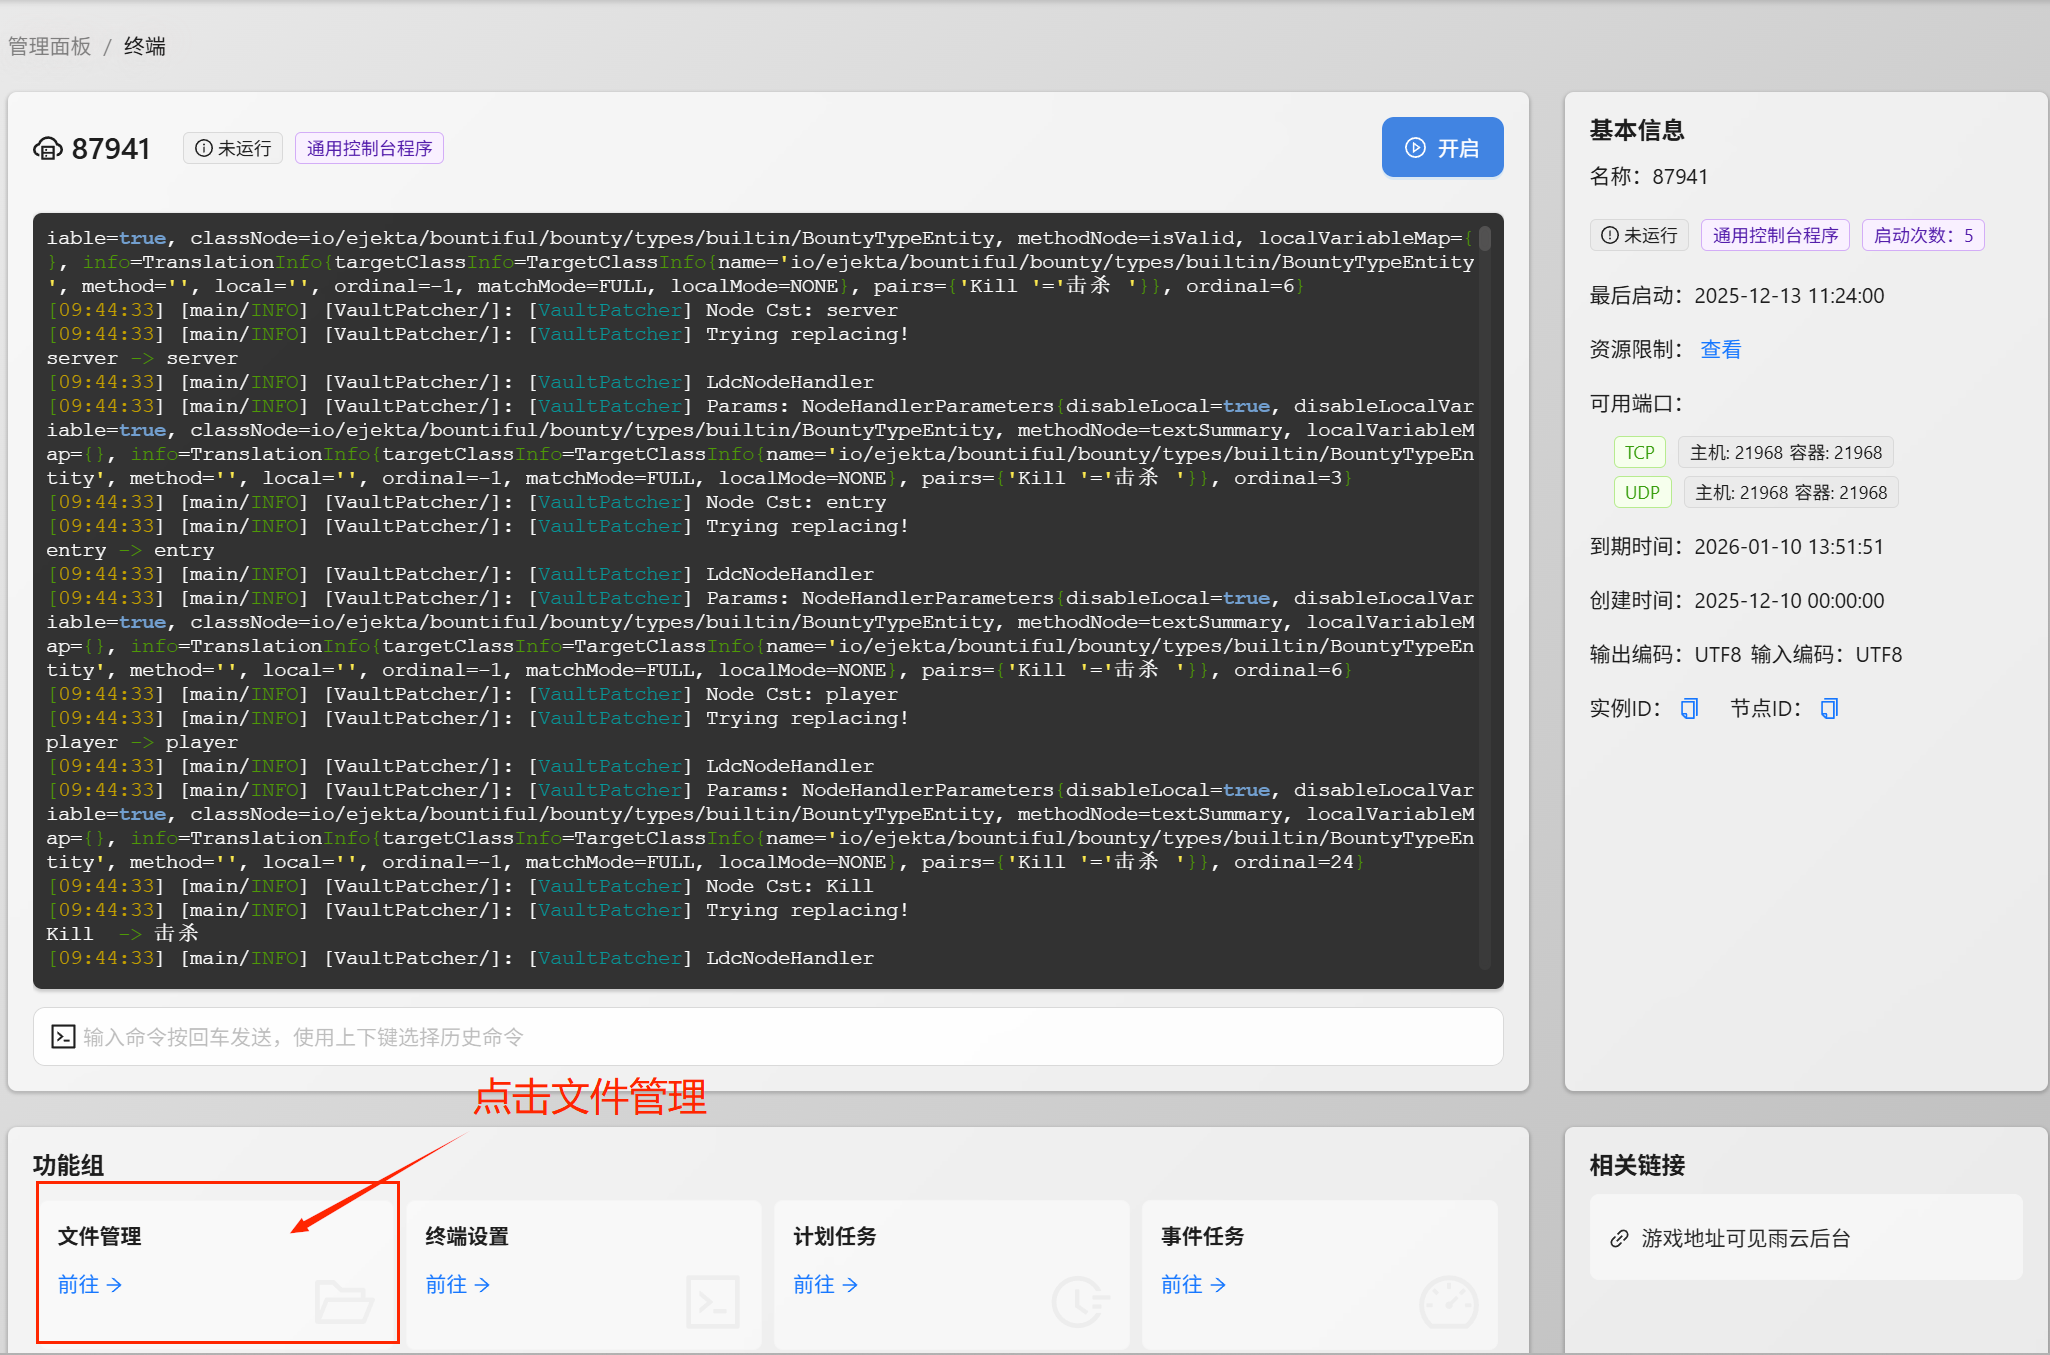Click the link icon beside 游戏地址可见雨云后台
Viewport: 2050px width, 1355px height.
(x=1619, y=1239)
